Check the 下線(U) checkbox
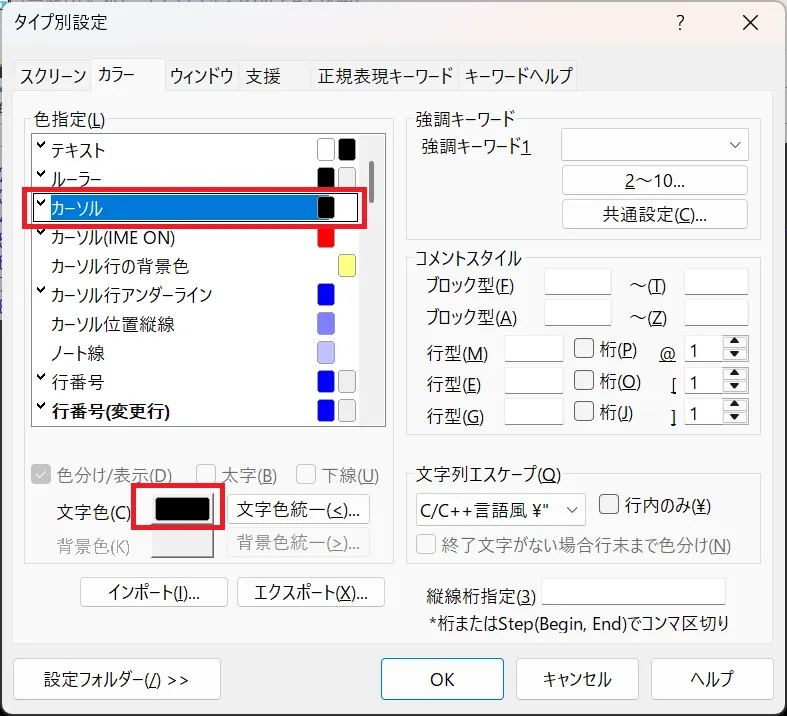 click(306, 474)
